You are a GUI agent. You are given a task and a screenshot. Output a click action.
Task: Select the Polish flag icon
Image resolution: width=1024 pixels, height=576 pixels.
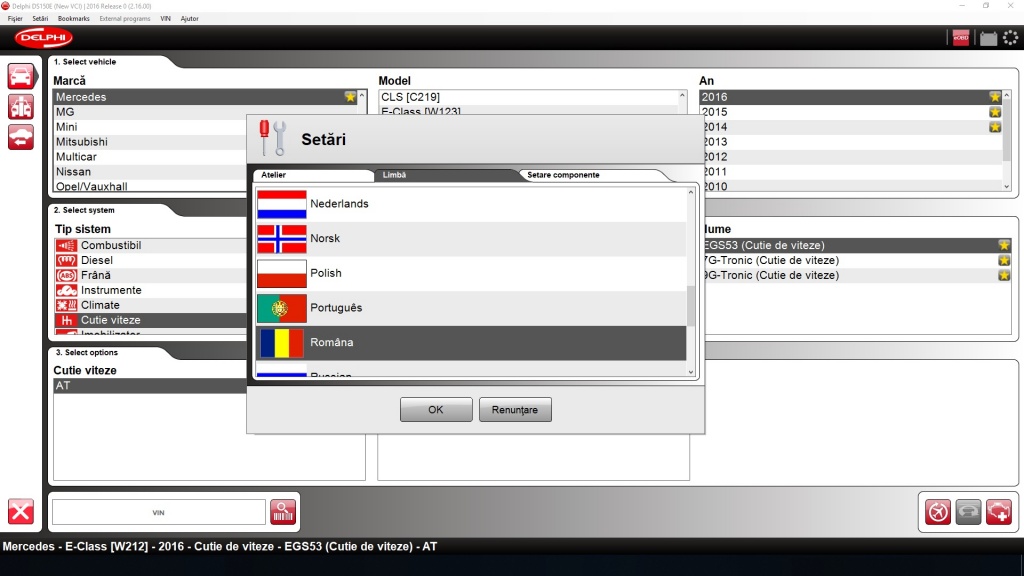(281, 273)
